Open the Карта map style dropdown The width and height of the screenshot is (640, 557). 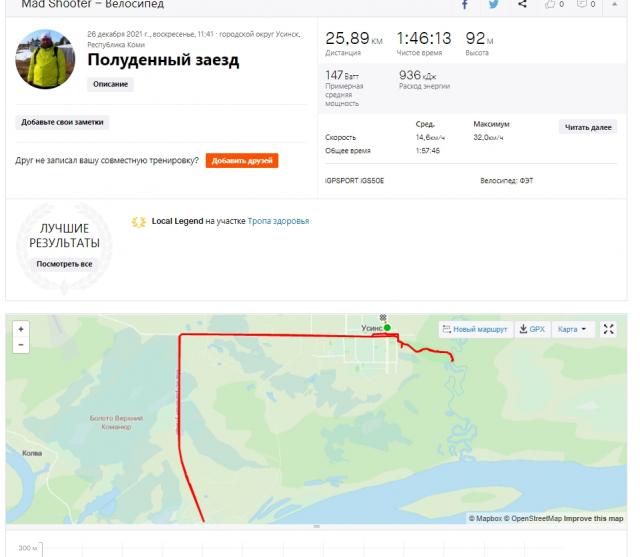(571, 329)
